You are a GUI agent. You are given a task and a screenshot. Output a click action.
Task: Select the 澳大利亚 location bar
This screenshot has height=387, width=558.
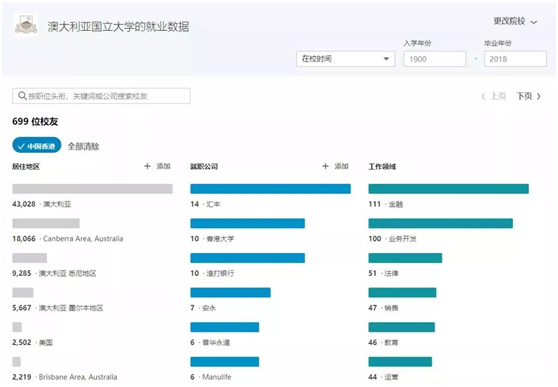93,189
